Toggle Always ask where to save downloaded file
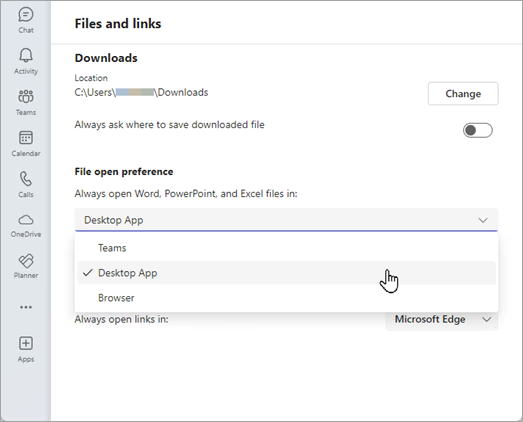The image size is (523, 422). [x=477, y=130]
